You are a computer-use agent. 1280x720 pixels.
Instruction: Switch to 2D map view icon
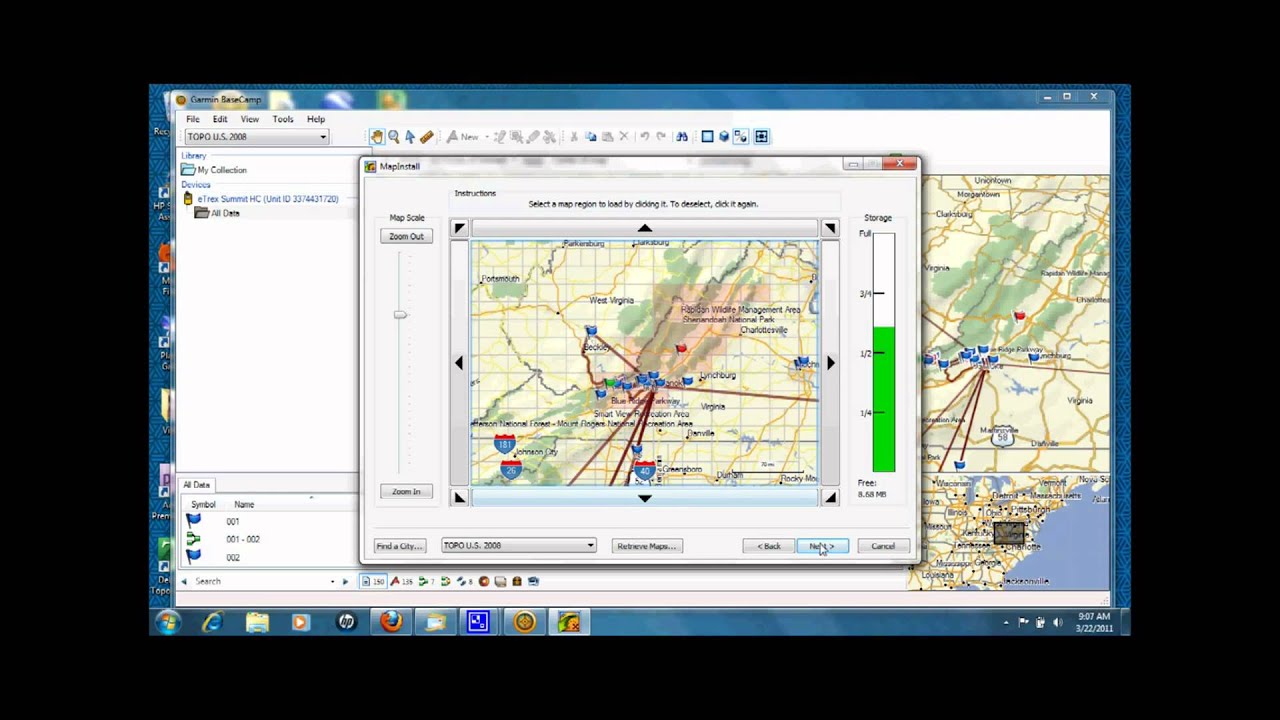tap(707, 137)
